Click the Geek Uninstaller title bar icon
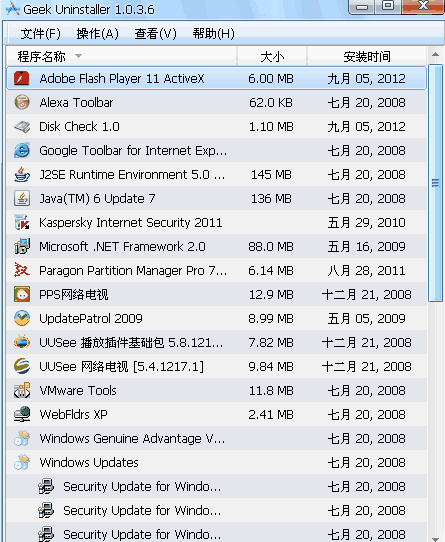445x542 pixels. pyautogui.click(x=12, y=9)
